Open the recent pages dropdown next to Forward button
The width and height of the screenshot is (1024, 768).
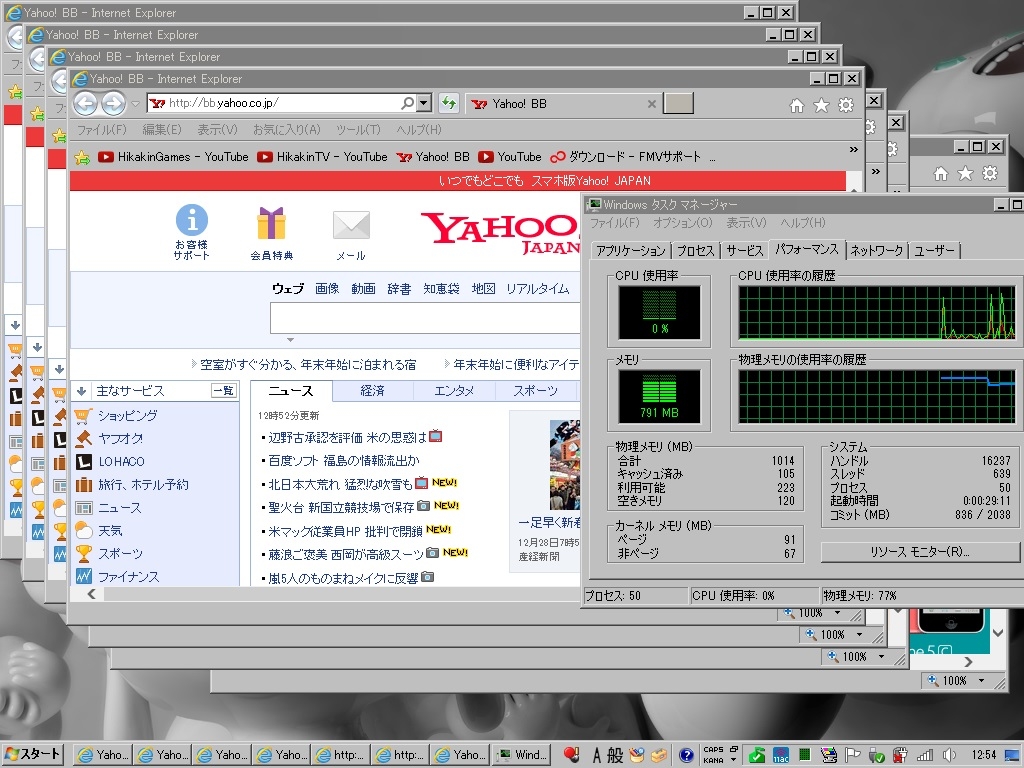coord(135,103)
